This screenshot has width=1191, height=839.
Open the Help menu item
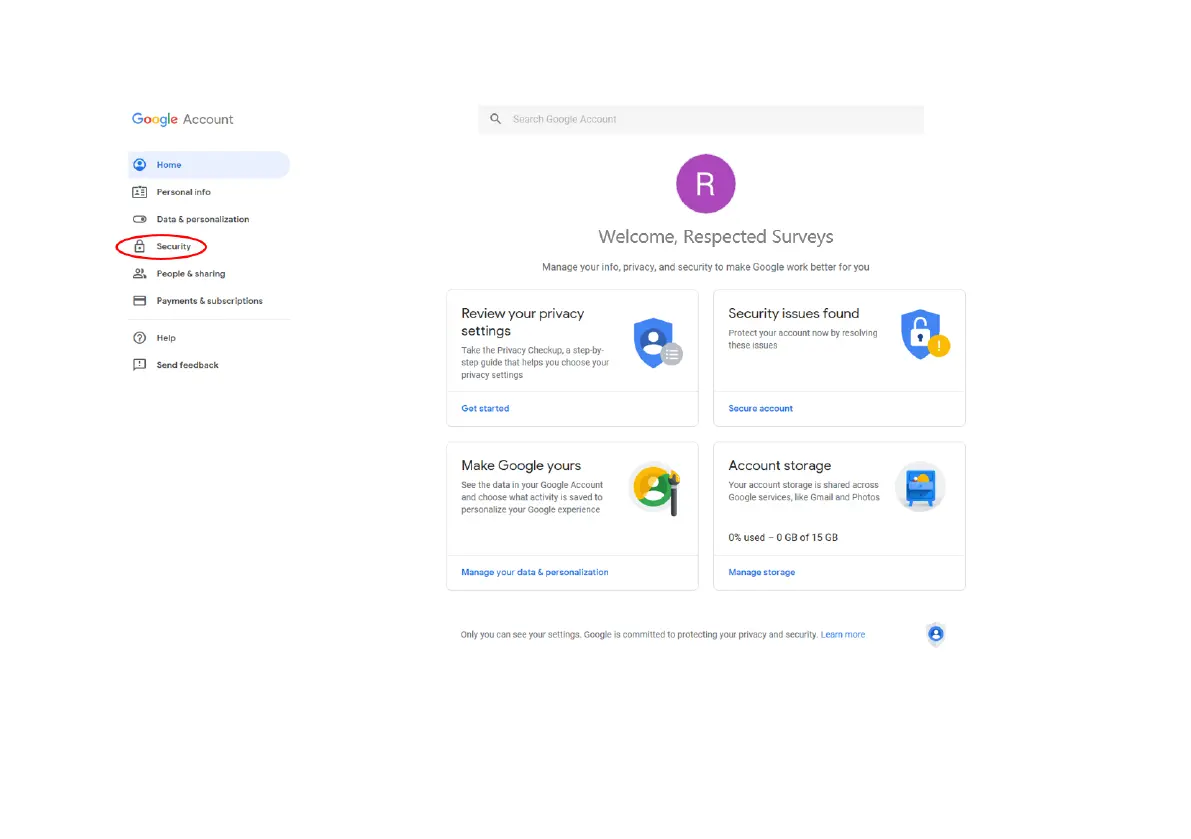point(209,338)
